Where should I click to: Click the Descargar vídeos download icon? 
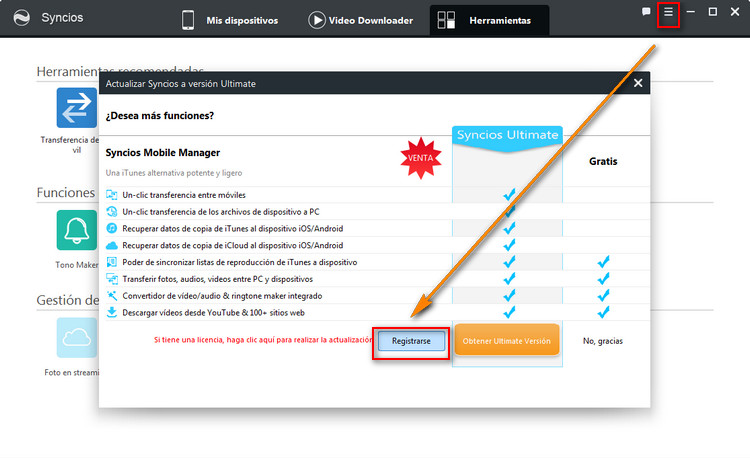(x=111, y=312)
